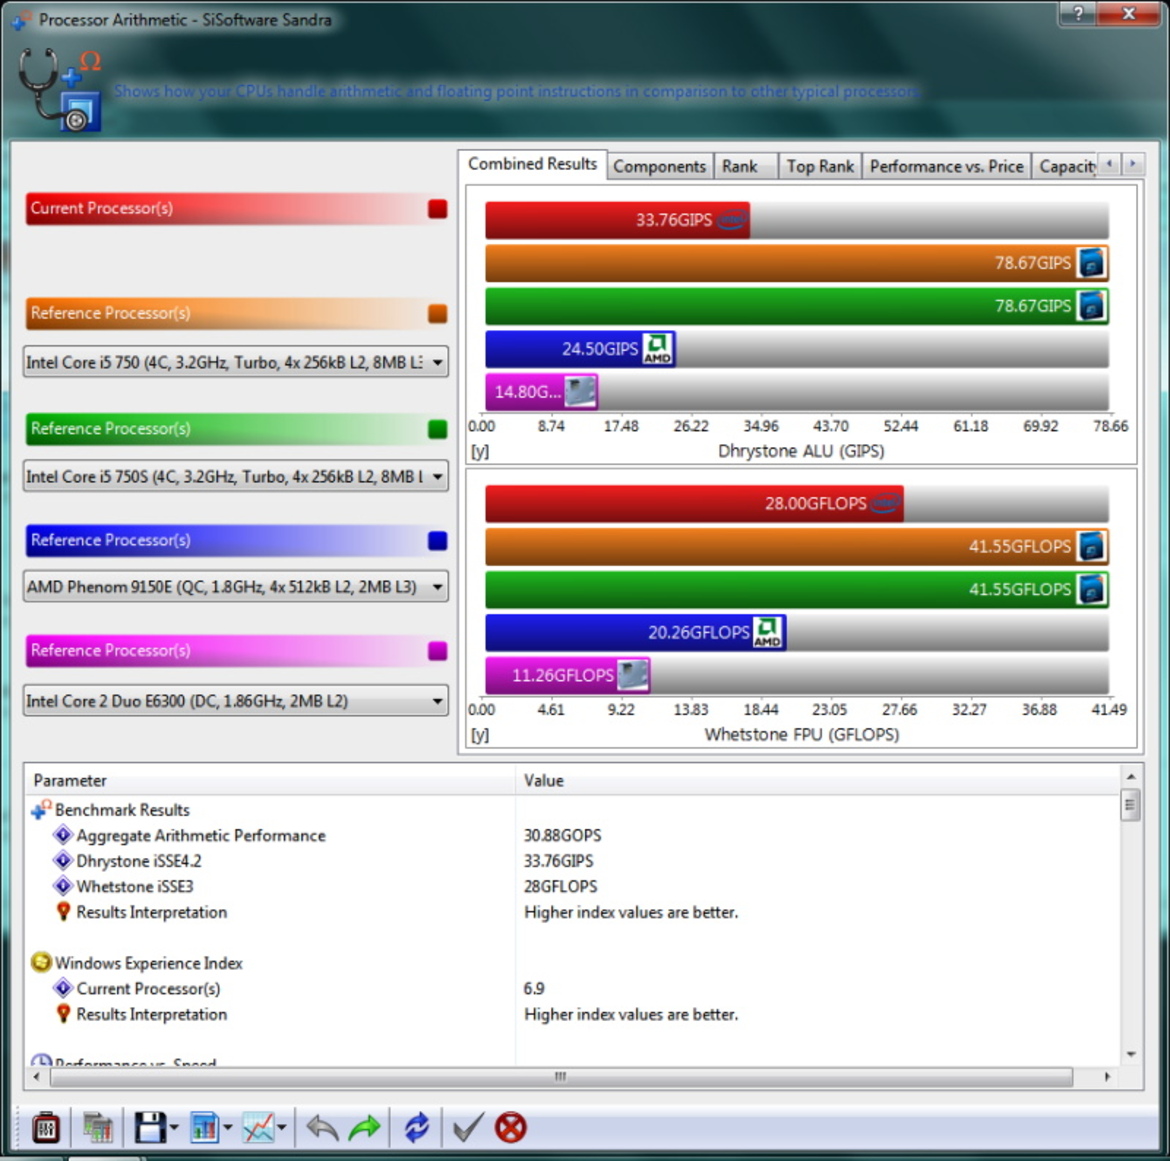
Task: Click the bar chart view icon
Action: [x=204, y=1127]
